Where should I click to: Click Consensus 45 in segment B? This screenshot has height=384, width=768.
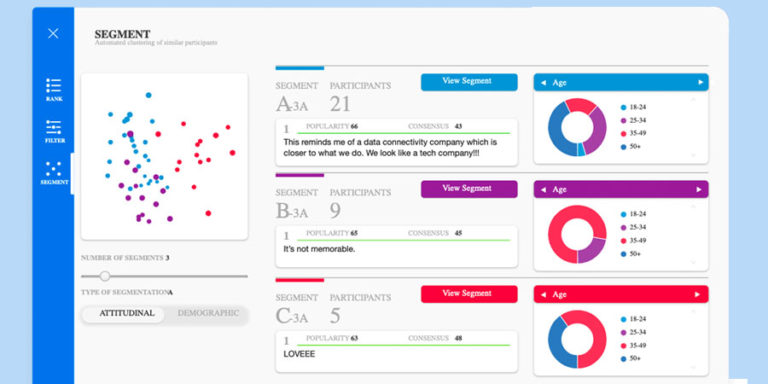[x=435, y=233]
